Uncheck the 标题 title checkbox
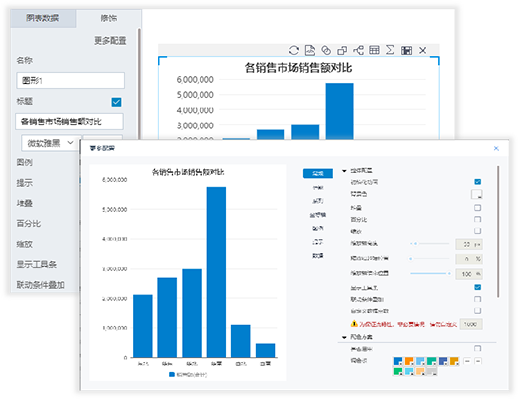 point(116,102)
